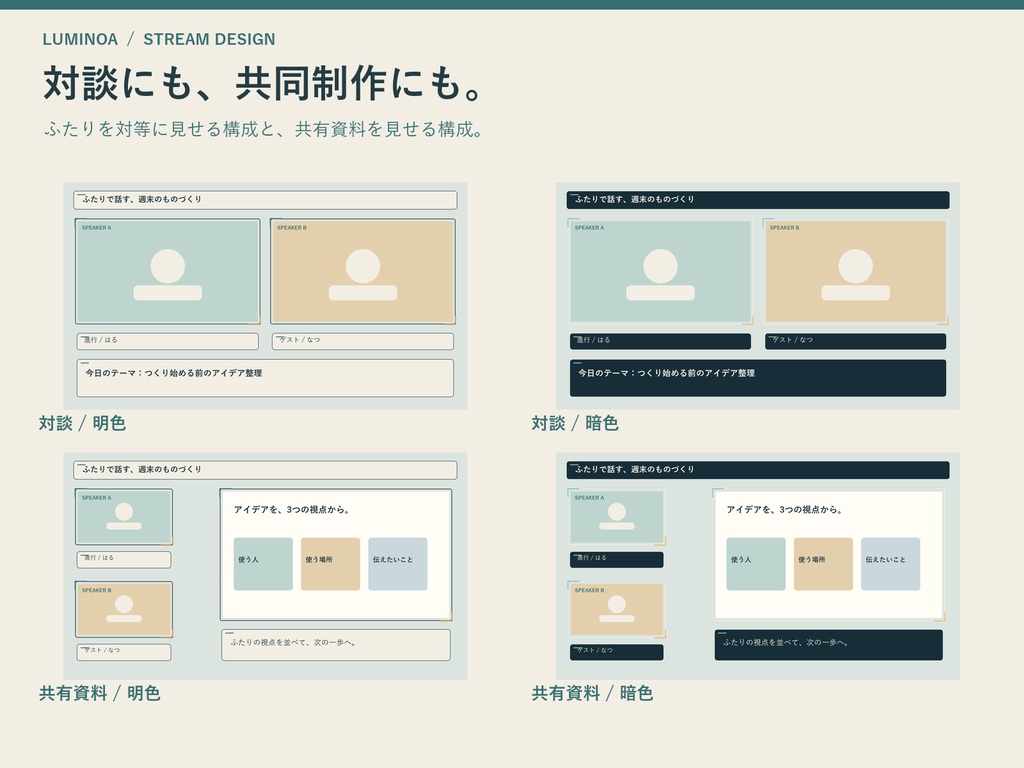Click the 使う人 card in 共有資料 / 明色 slide
1024x768 pixels.
tap(263, 564)
